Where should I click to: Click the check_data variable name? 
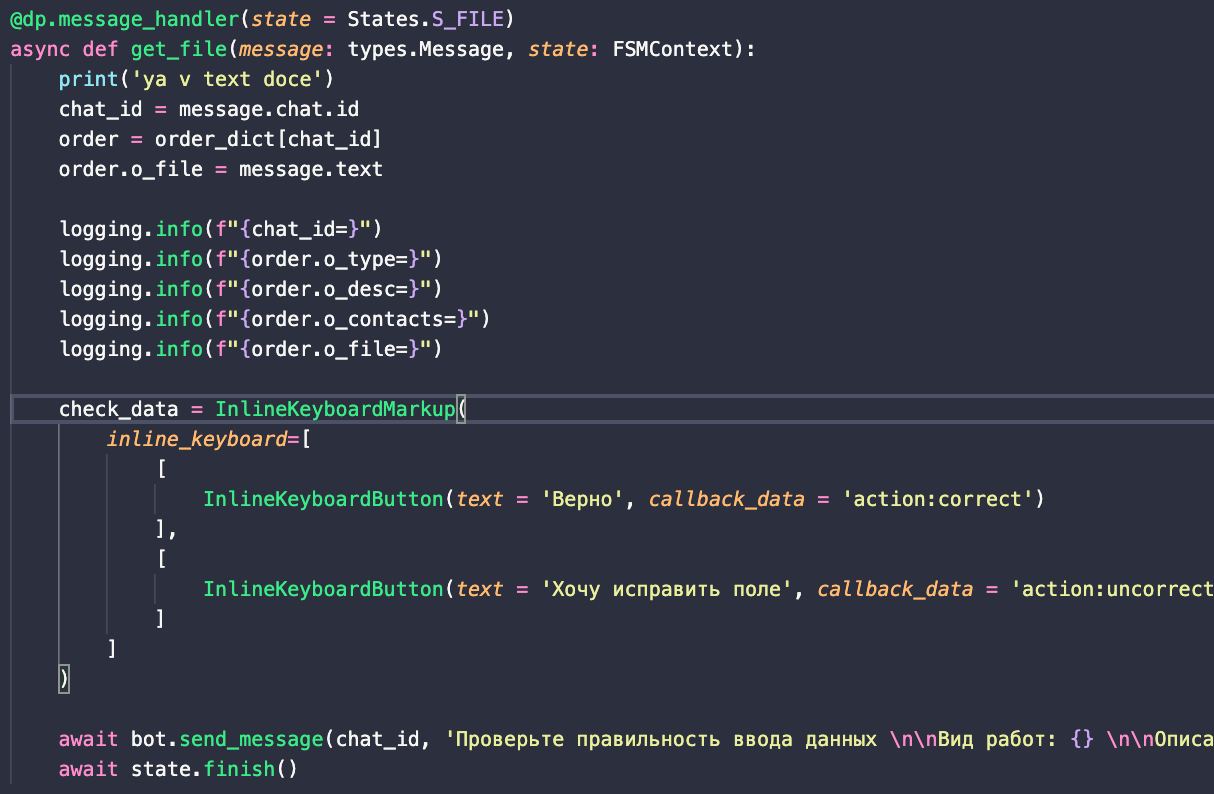point(118,409)
